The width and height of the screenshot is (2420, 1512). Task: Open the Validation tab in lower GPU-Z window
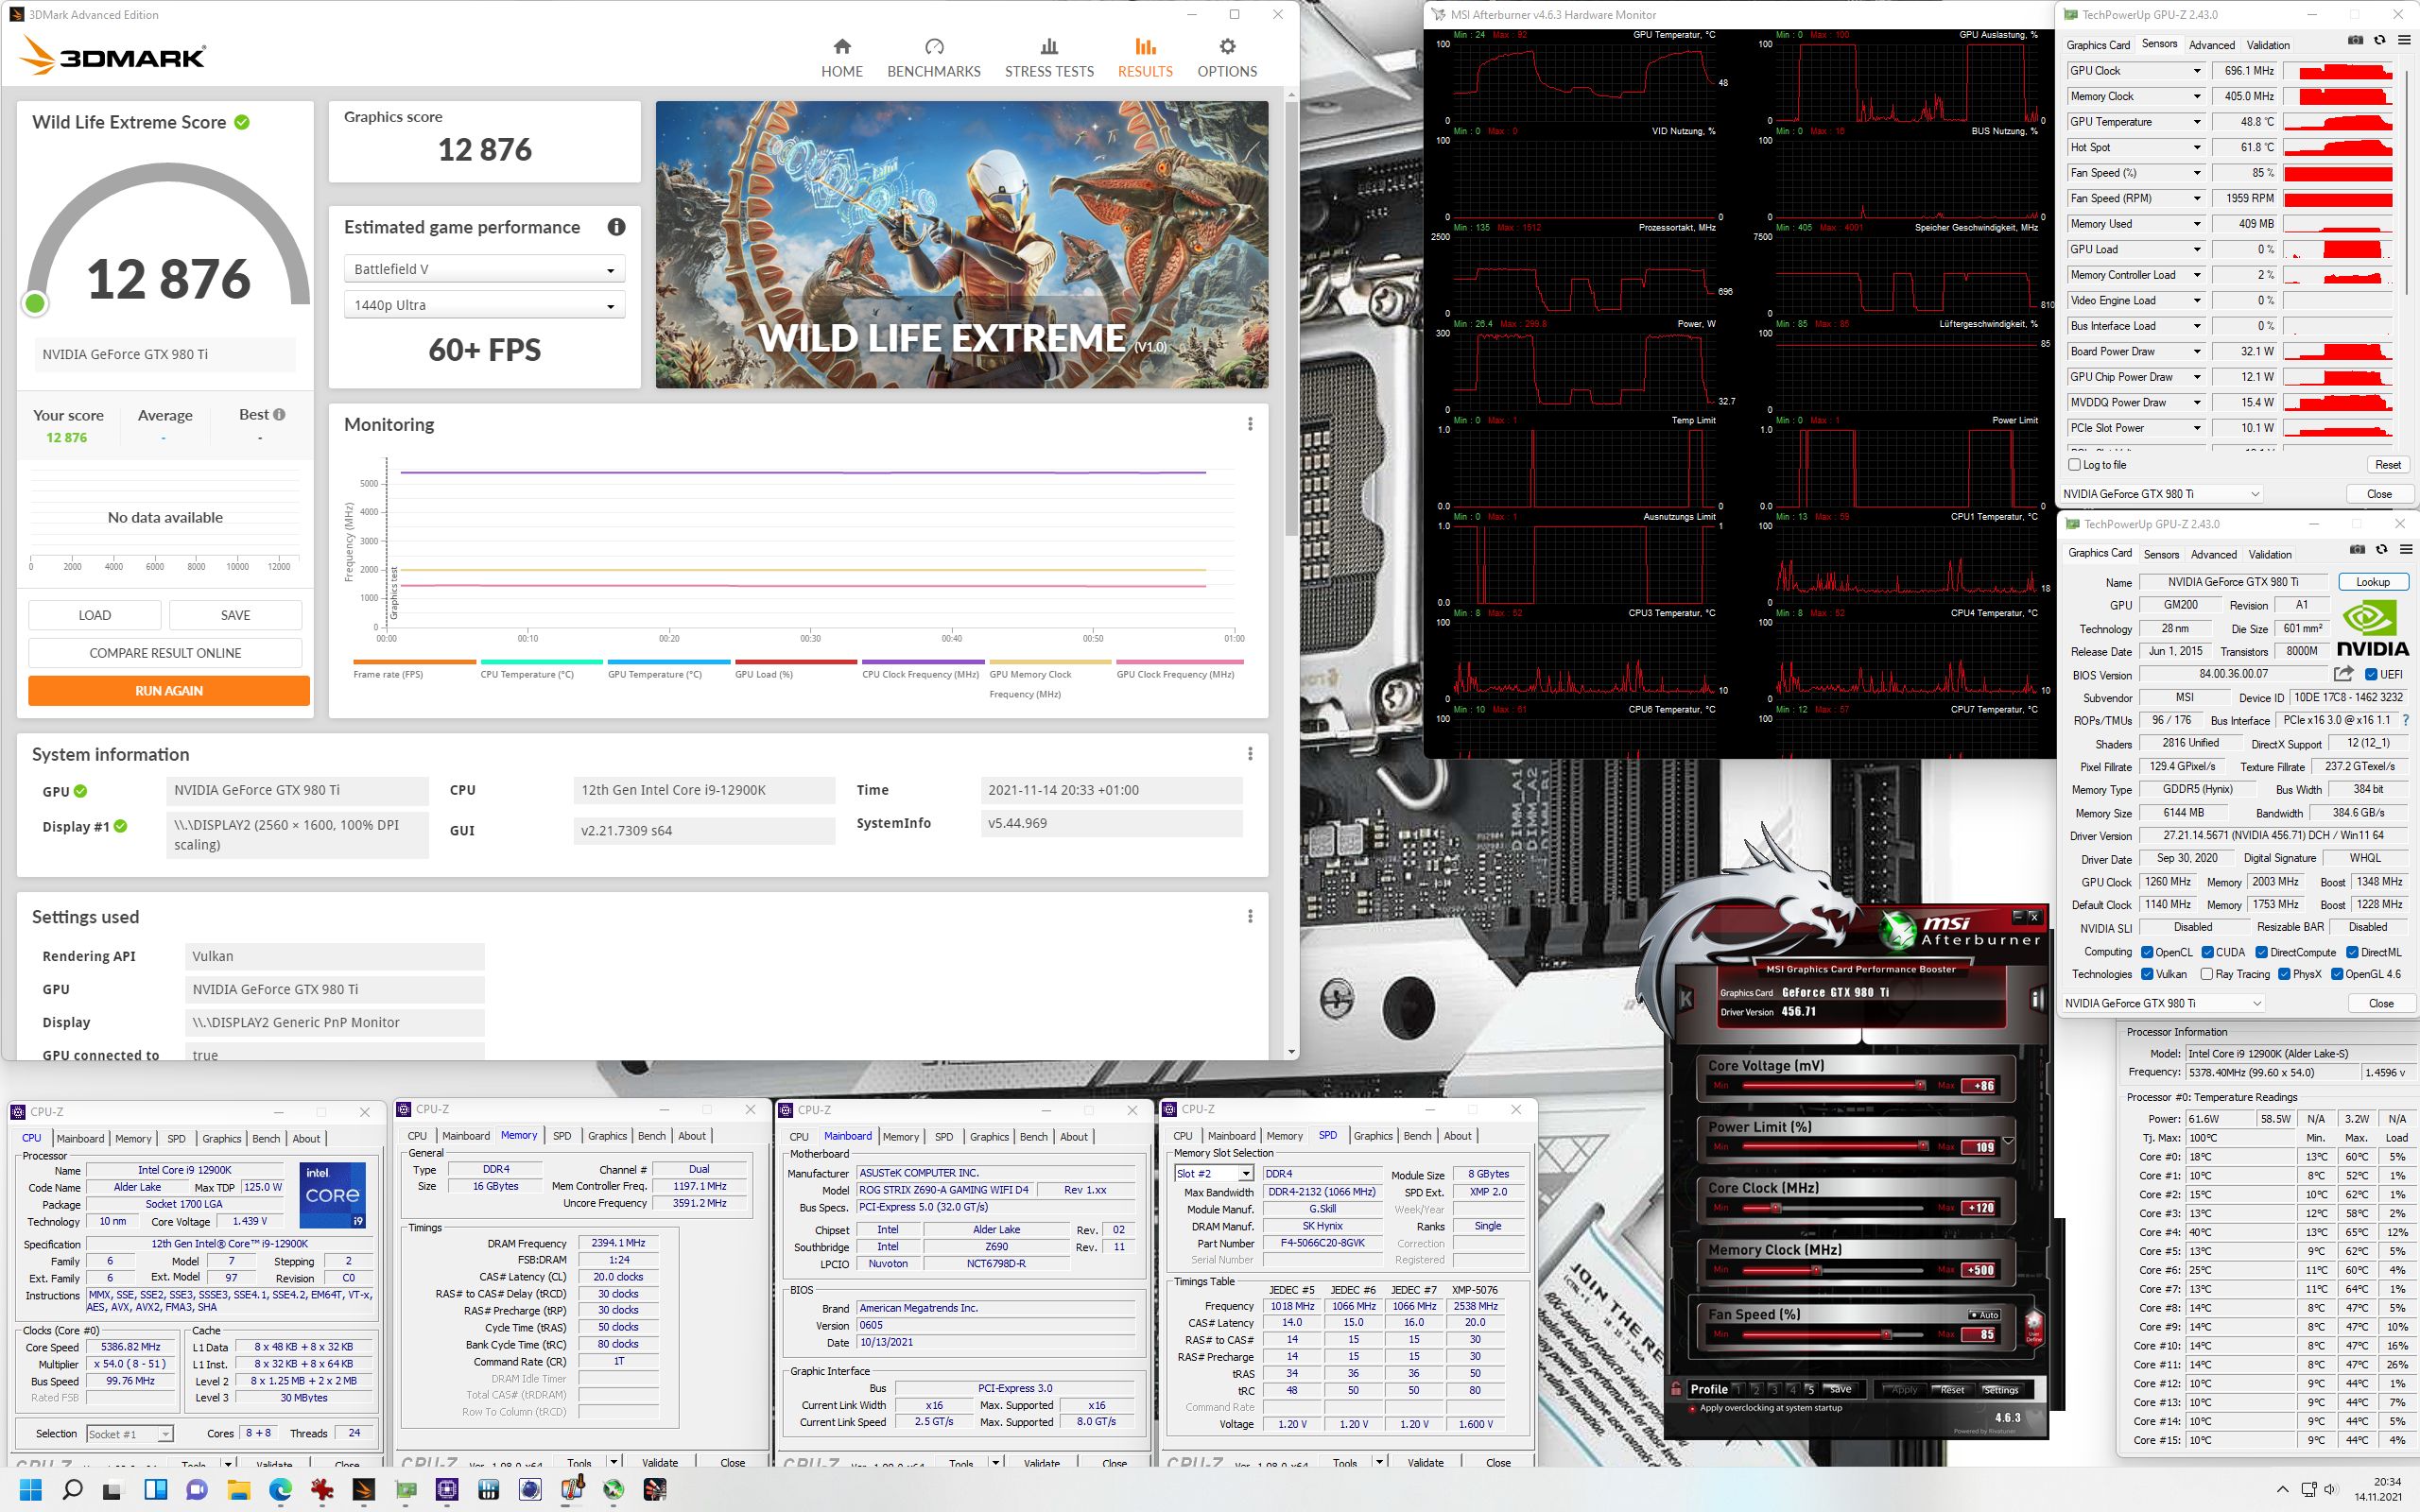(x=2270, y=554)
